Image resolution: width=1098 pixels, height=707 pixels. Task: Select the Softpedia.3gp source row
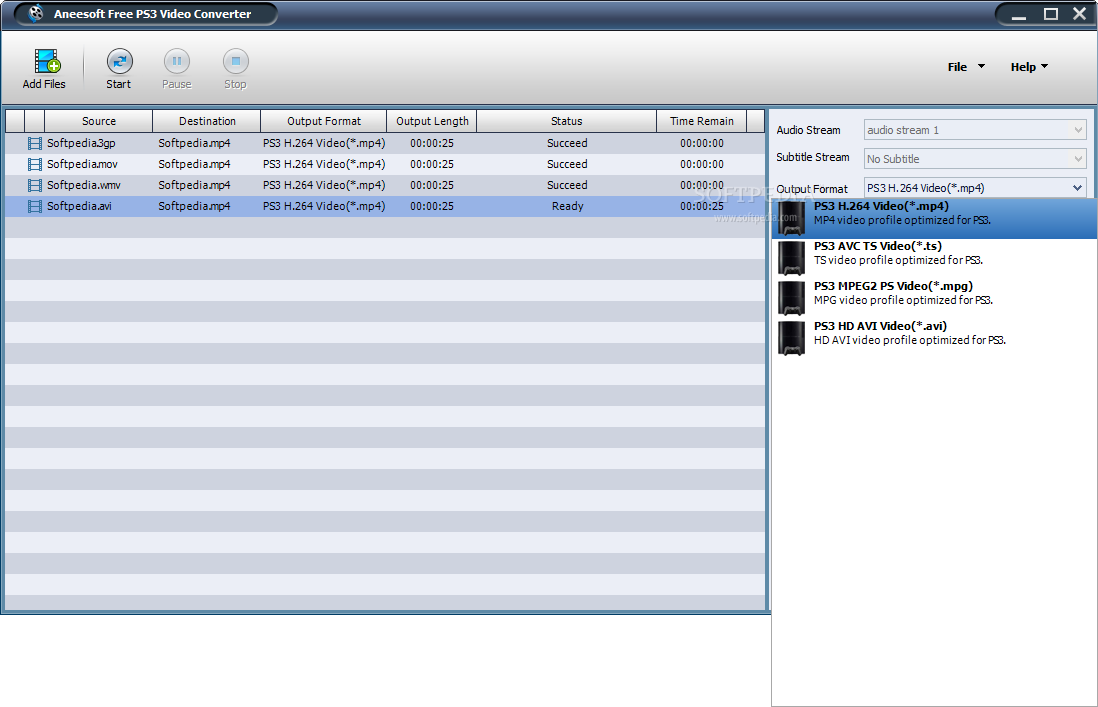(81, 144)
